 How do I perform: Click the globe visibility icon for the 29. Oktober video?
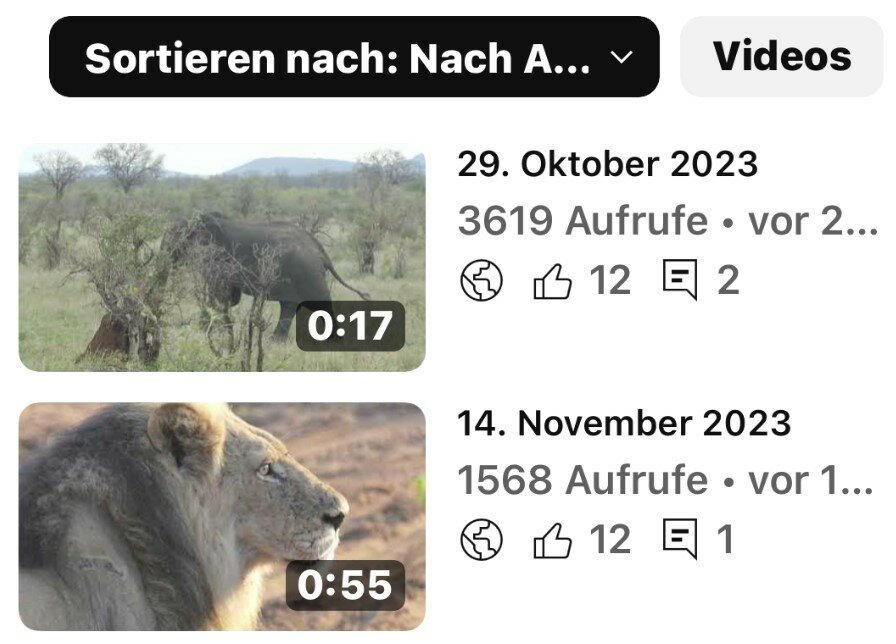pos(482,280)
